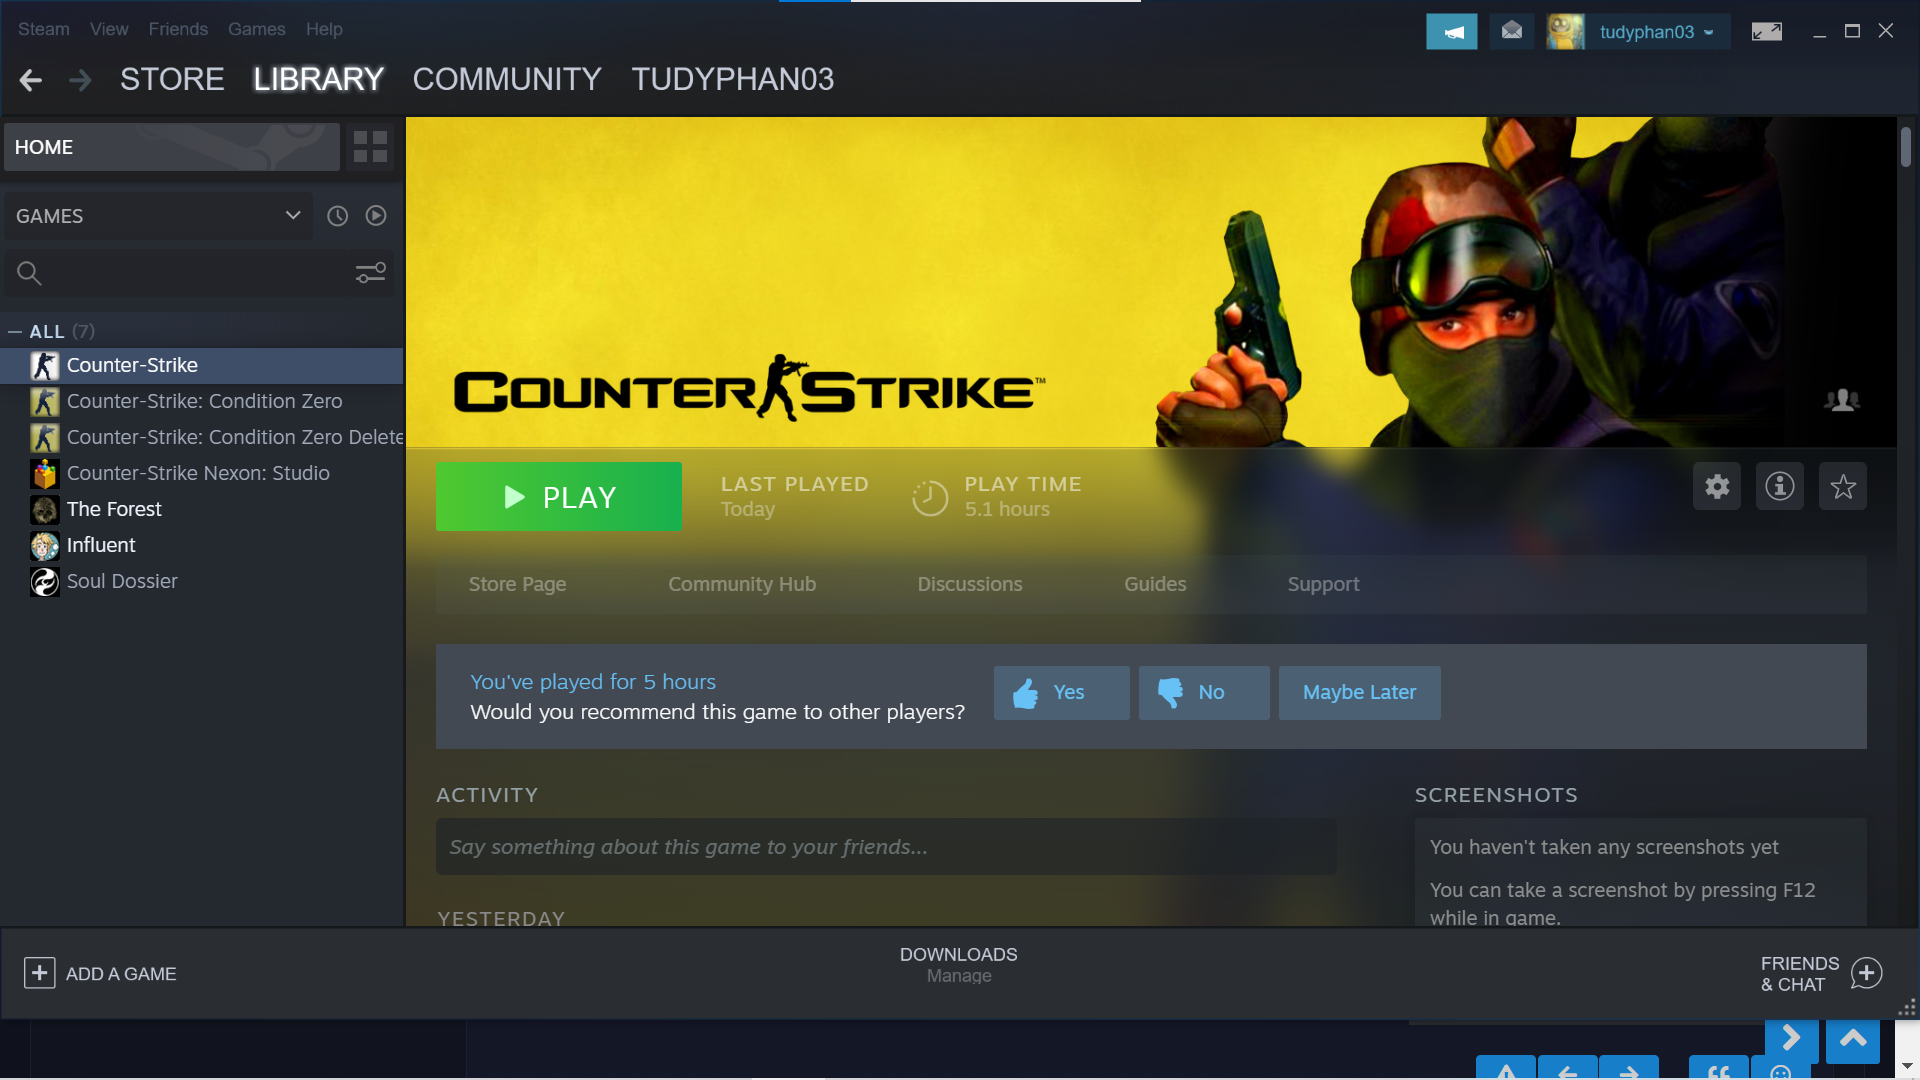
Task: Open advanced filter settings icon
Action: pos(370,273)
